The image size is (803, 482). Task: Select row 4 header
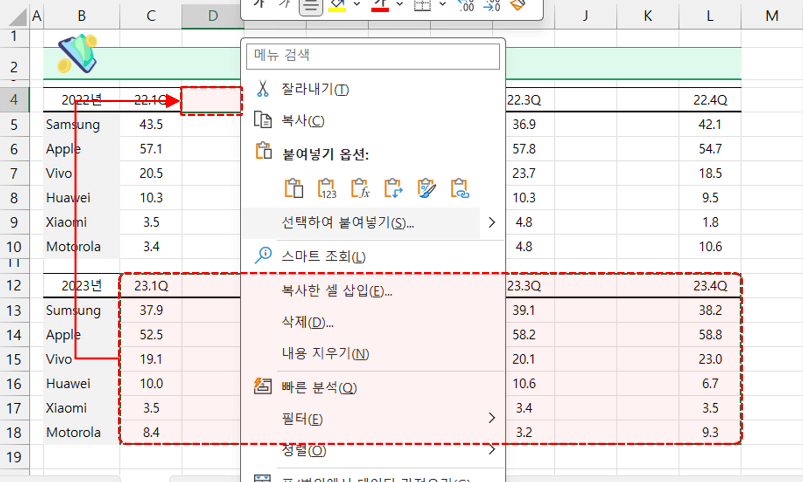pos(14,100)
